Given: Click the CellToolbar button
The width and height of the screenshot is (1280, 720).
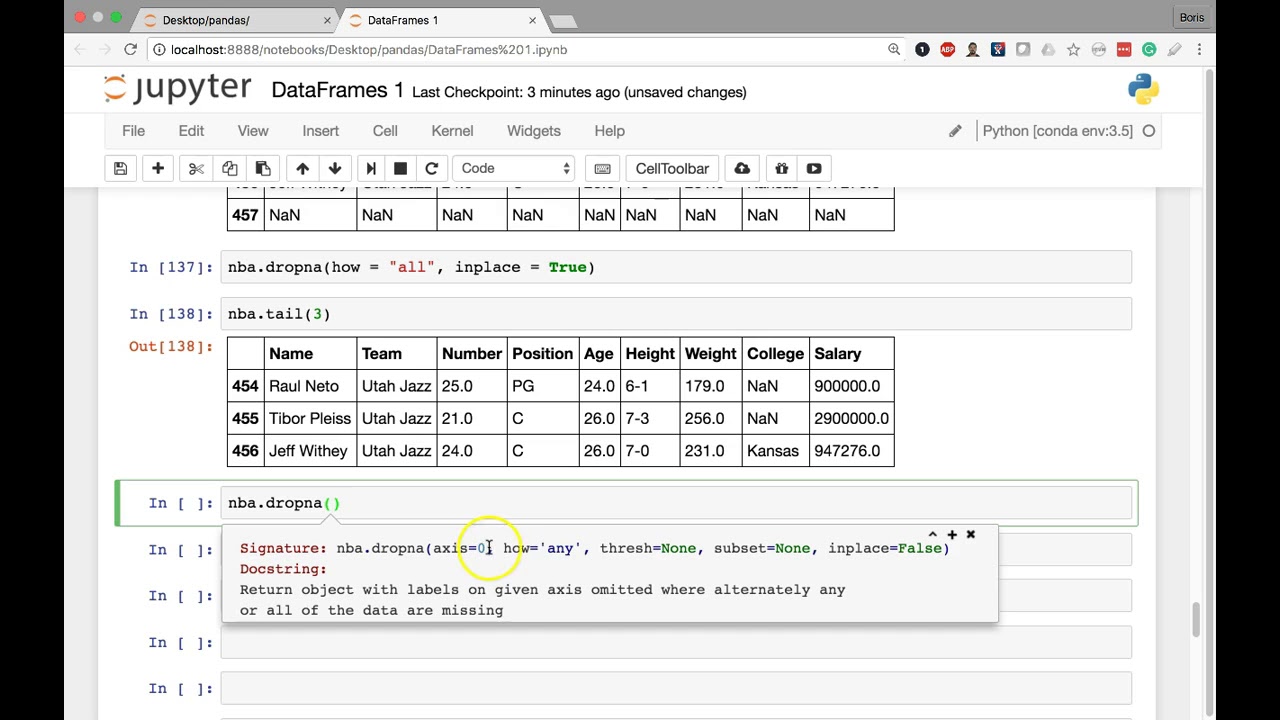Looking at the screenshot, I should tap(672, 168).
